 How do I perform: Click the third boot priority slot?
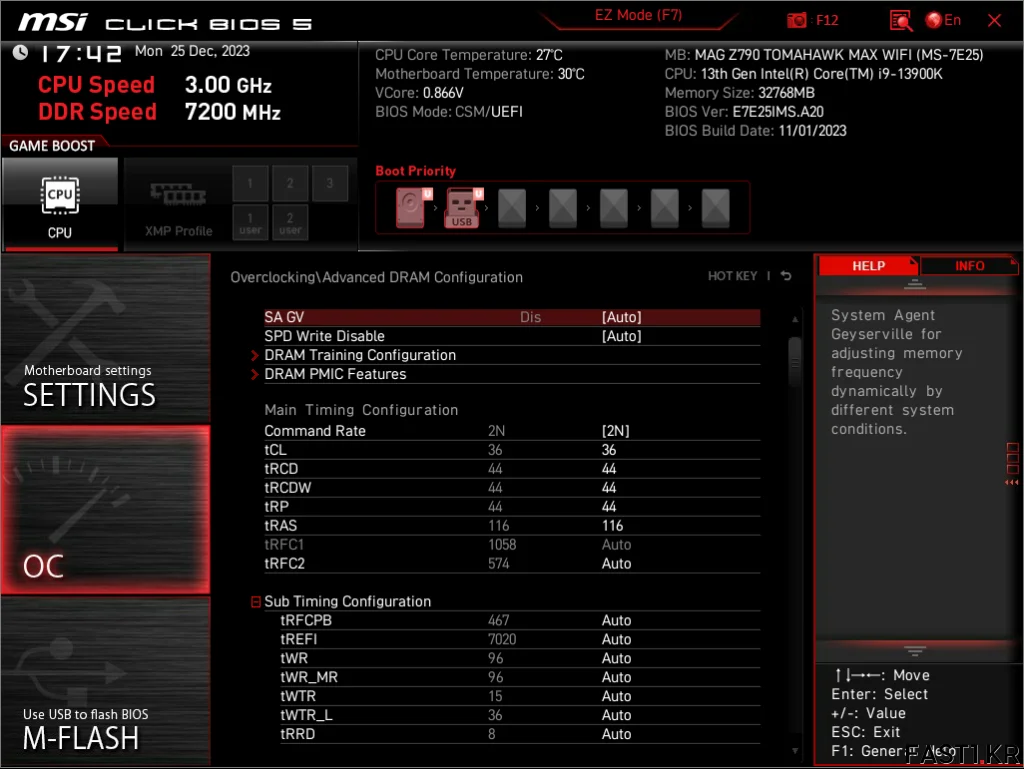(512, 208)
